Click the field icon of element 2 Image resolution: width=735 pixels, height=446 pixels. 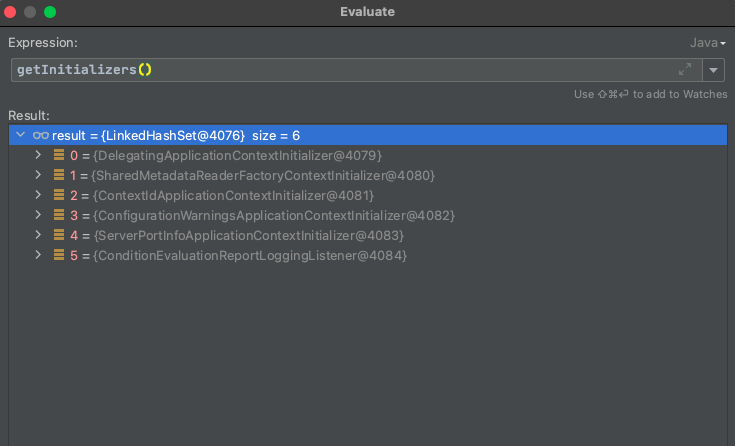pyautogui.click(x=59, y=195)
